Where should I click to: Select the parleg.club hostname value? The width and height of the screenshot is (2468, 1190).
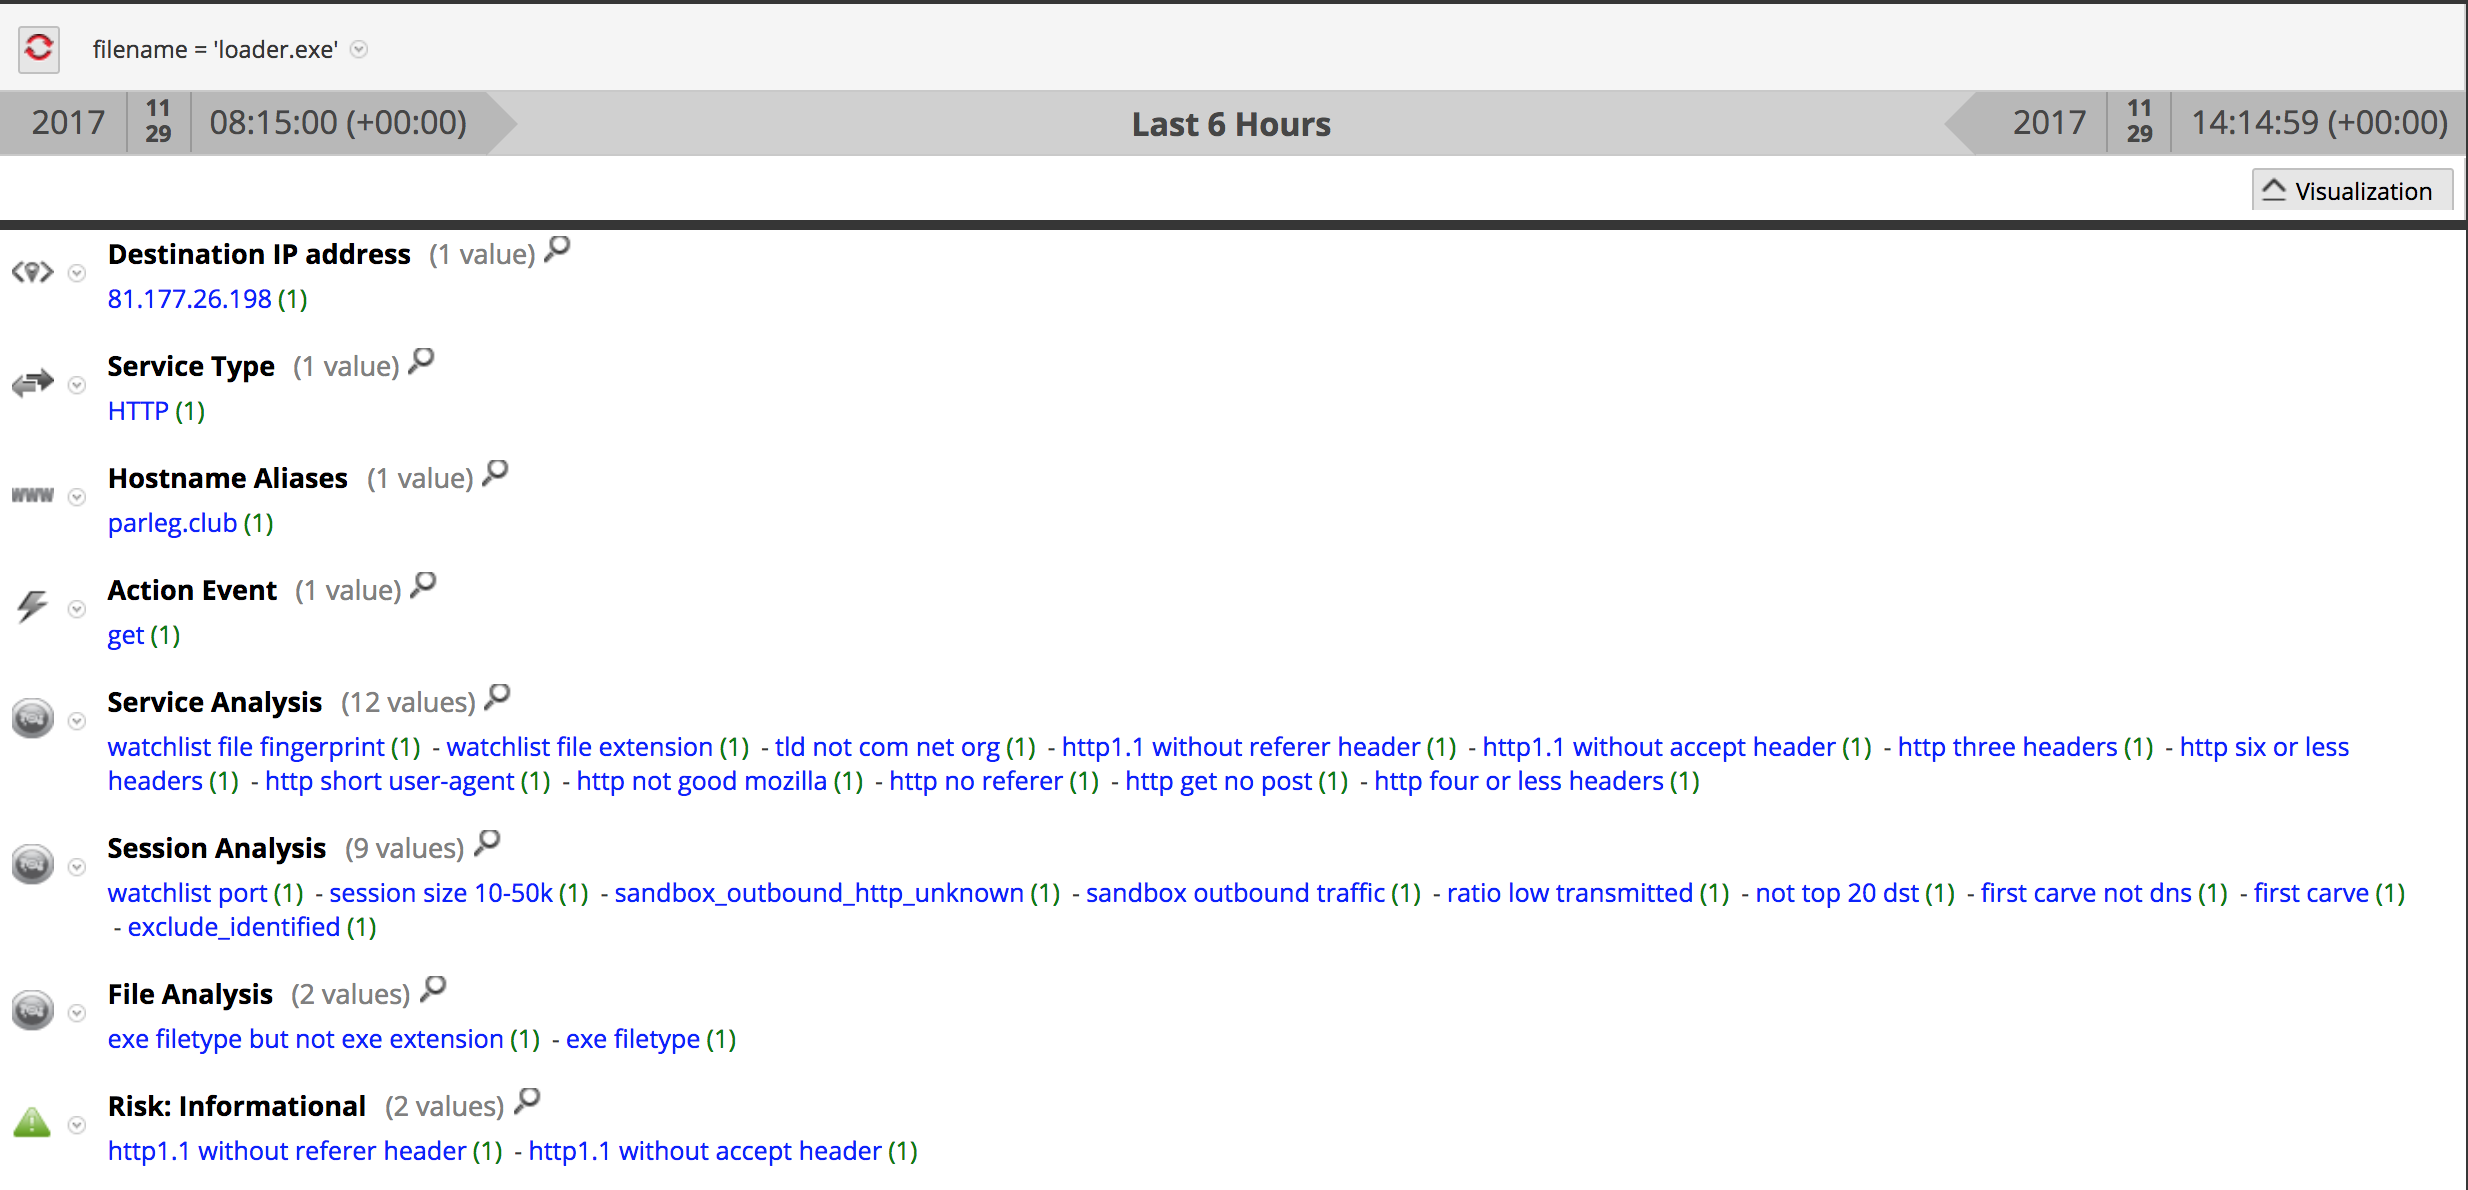[x=171, y=522]
